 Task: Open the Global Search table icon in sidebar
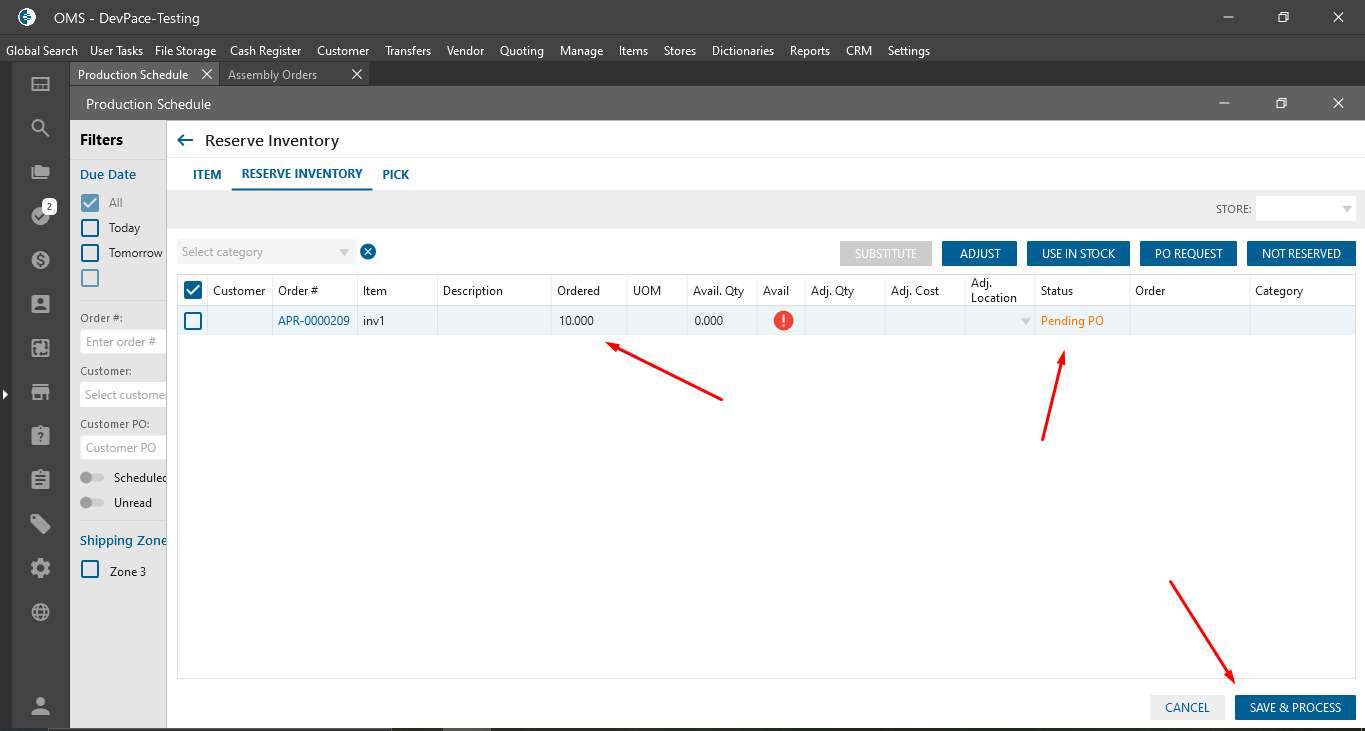click(40, 84)
